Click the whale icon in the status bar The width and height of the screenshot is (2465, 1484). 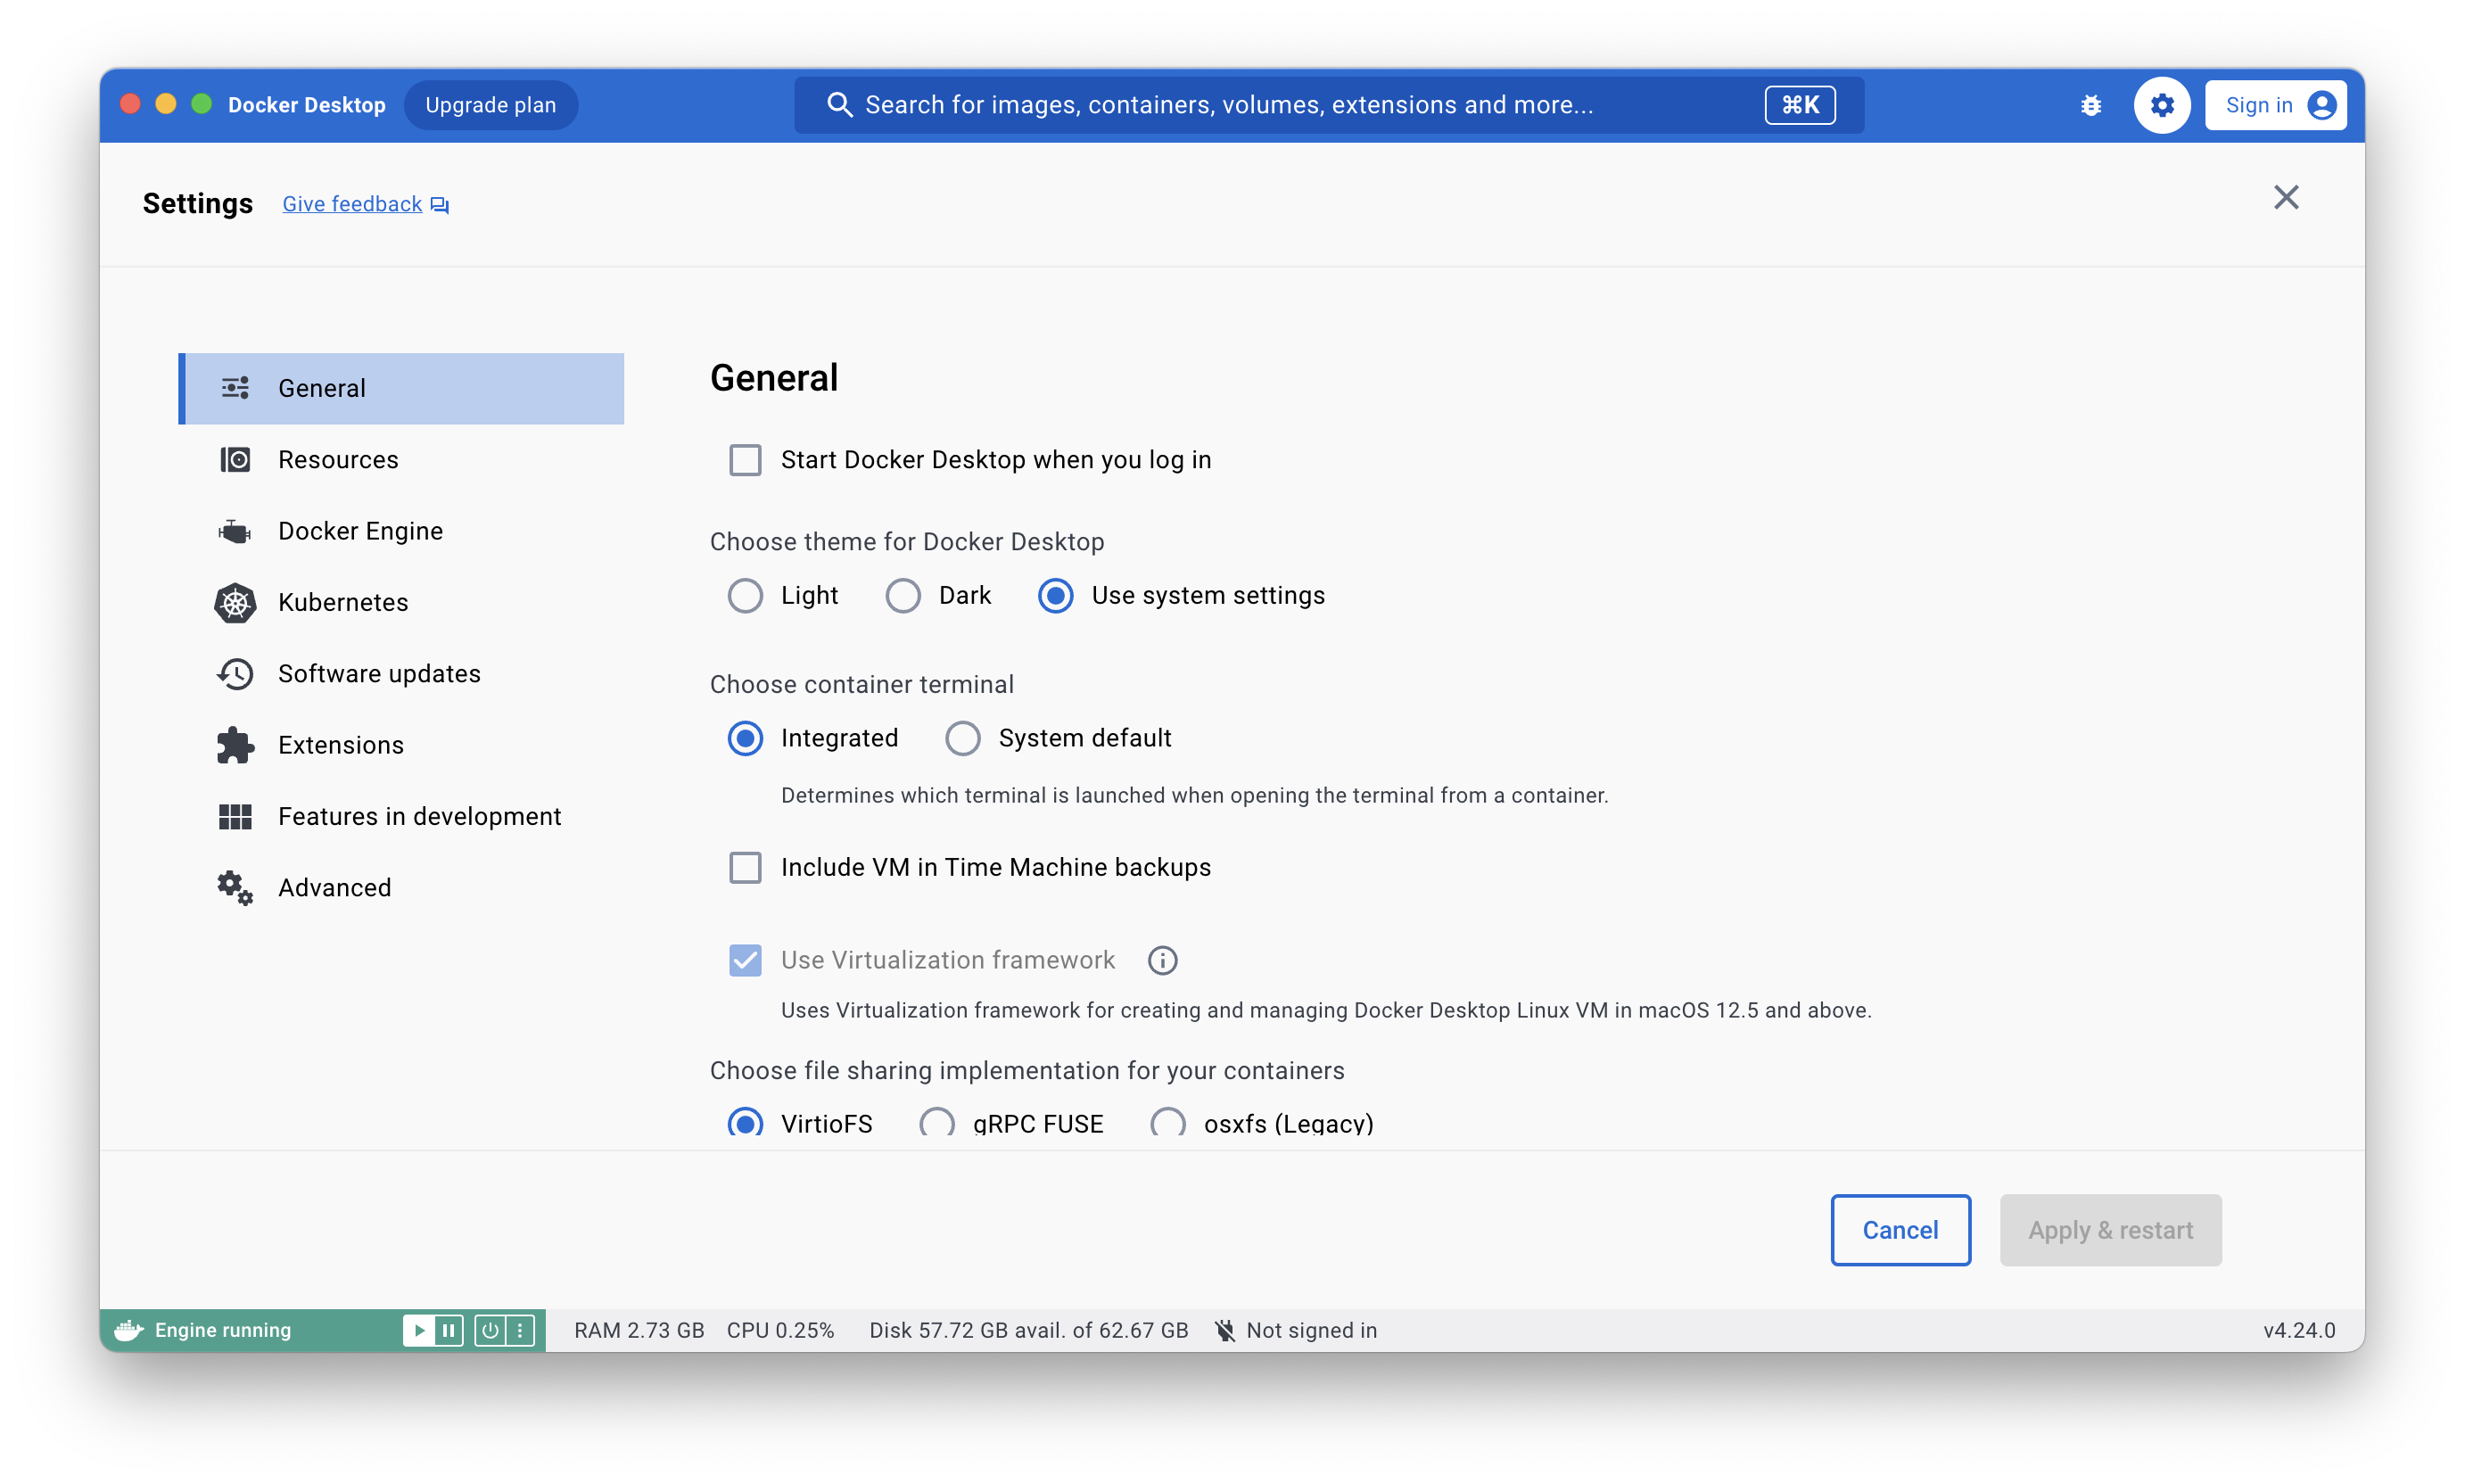[x=129, y=1330]
